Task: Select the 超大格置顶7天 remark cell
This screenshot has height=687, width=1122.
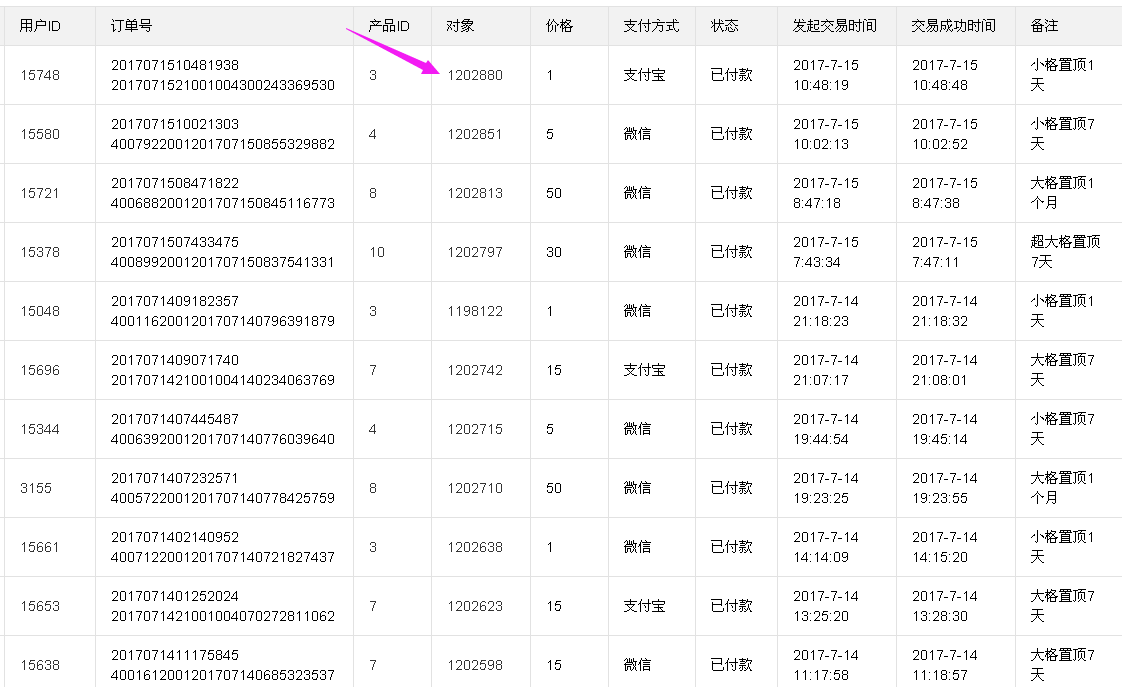Action: pyautogui.click(x=1065, y=252)
